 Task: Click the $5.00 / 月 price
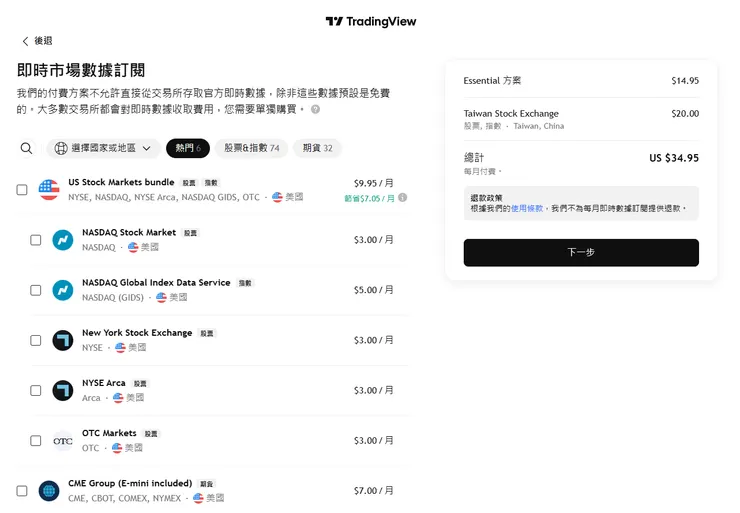(373, 290)
